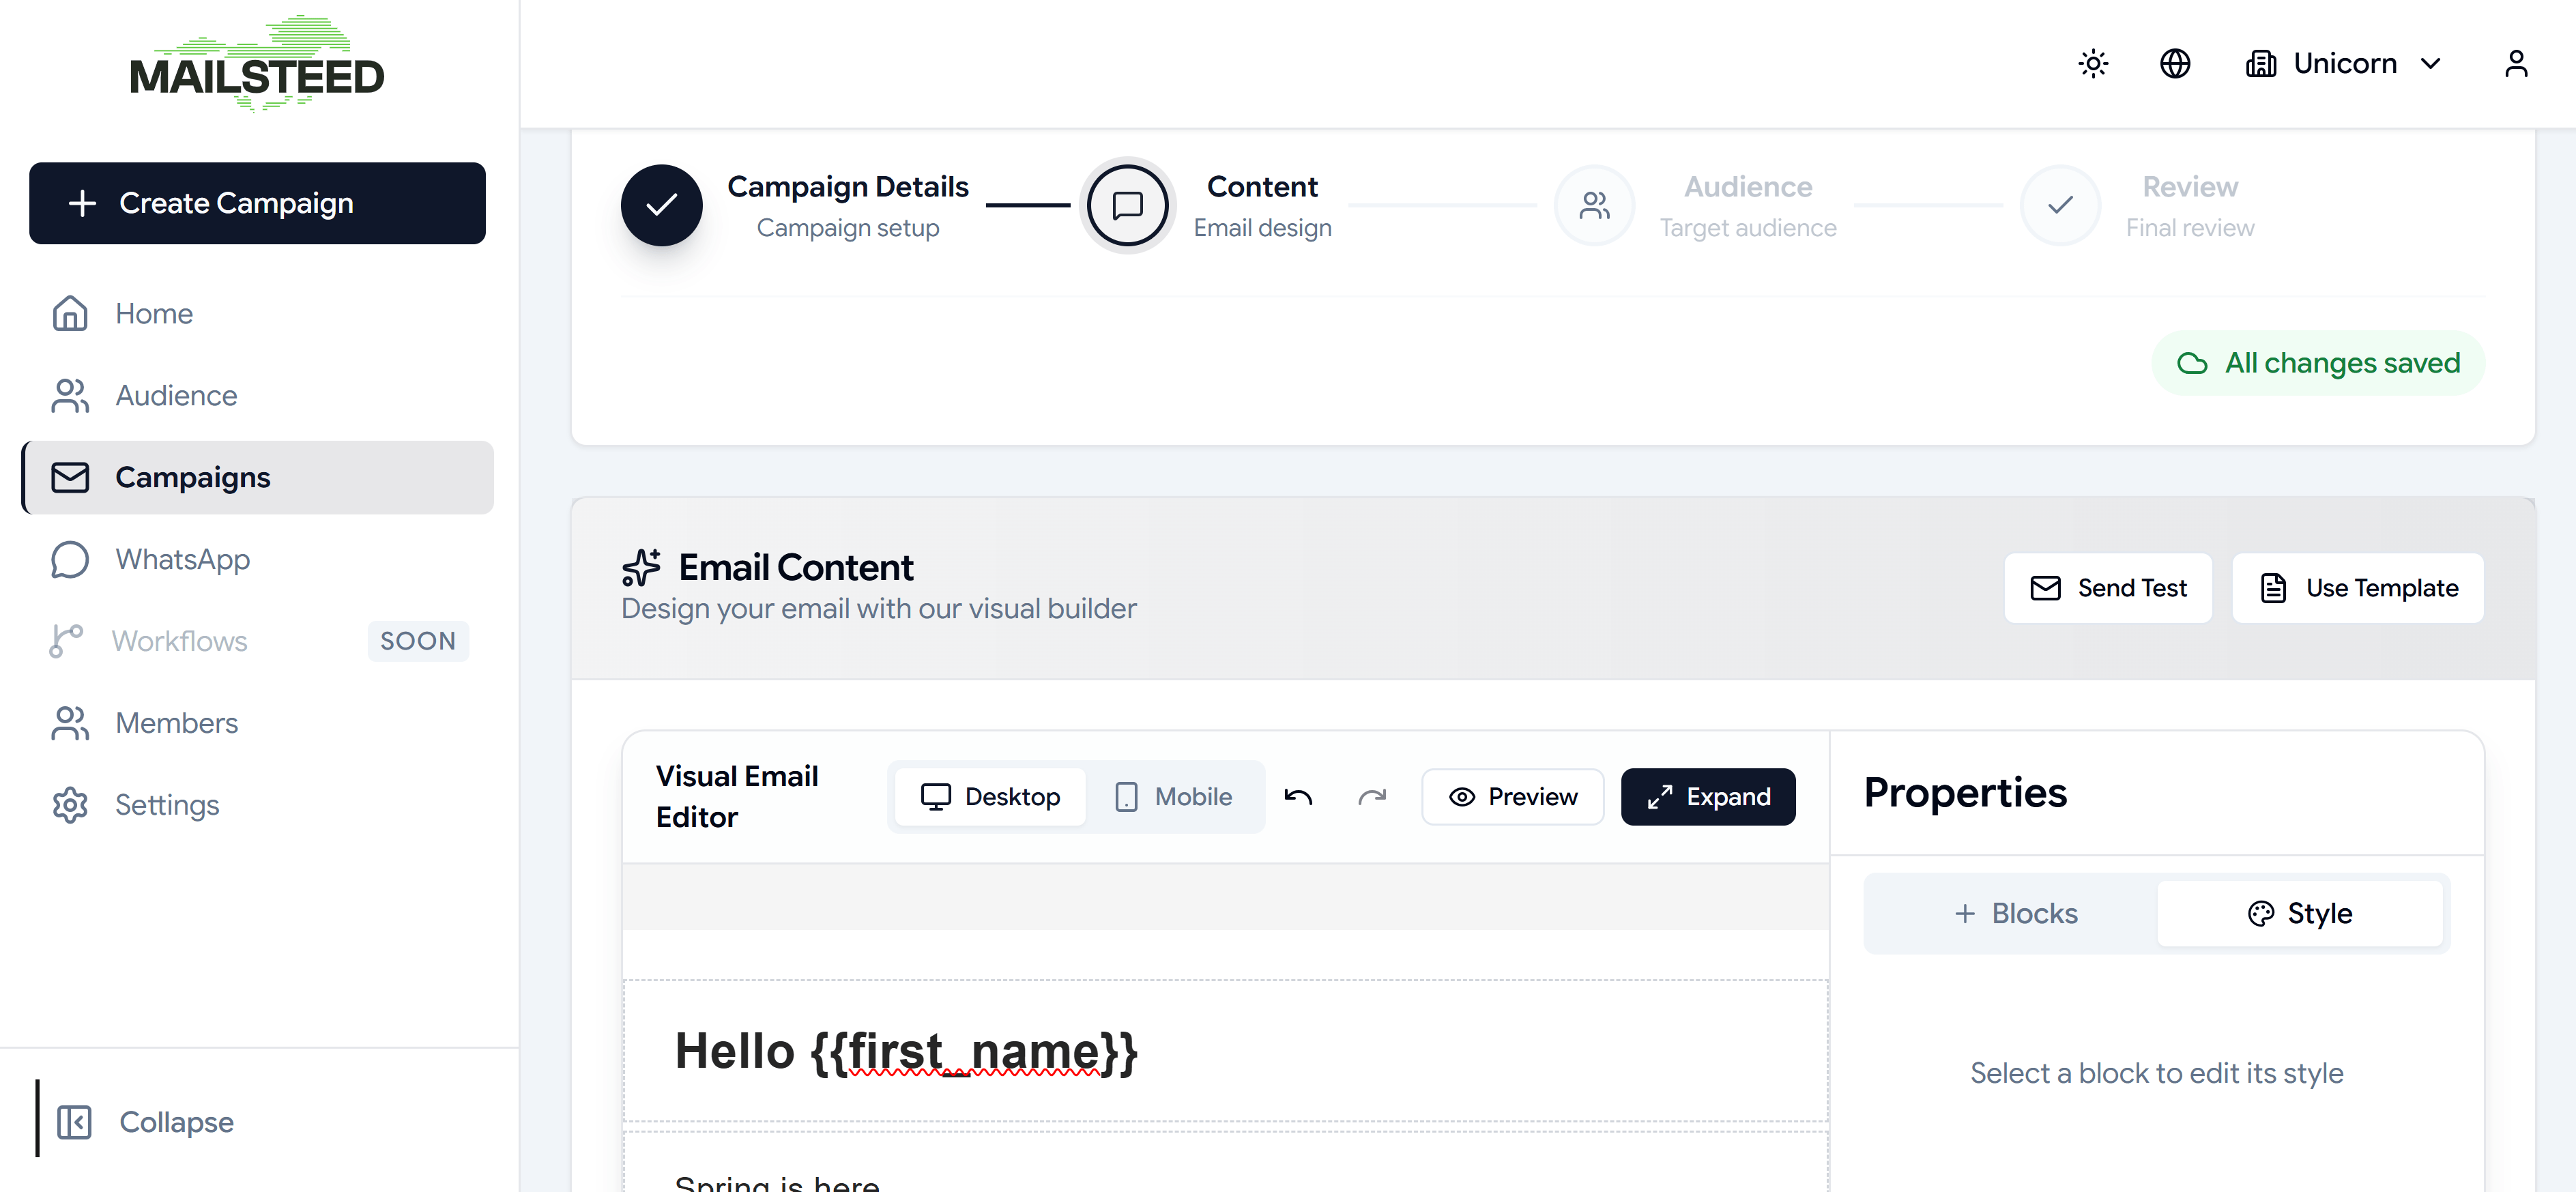Click the globe language icon in the header

pyautogui.click(x=2175, y=63)
